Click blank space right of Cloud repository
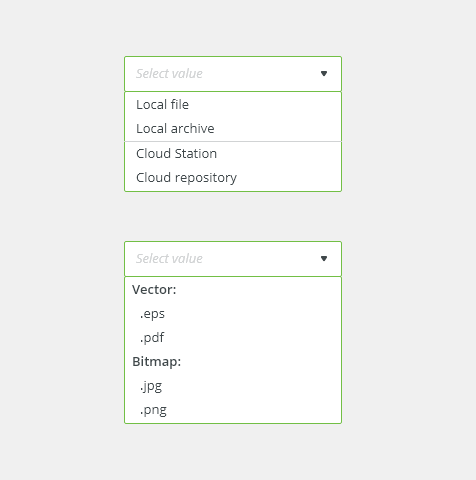This screenshot has height=480, width=476. pos(289,178)
